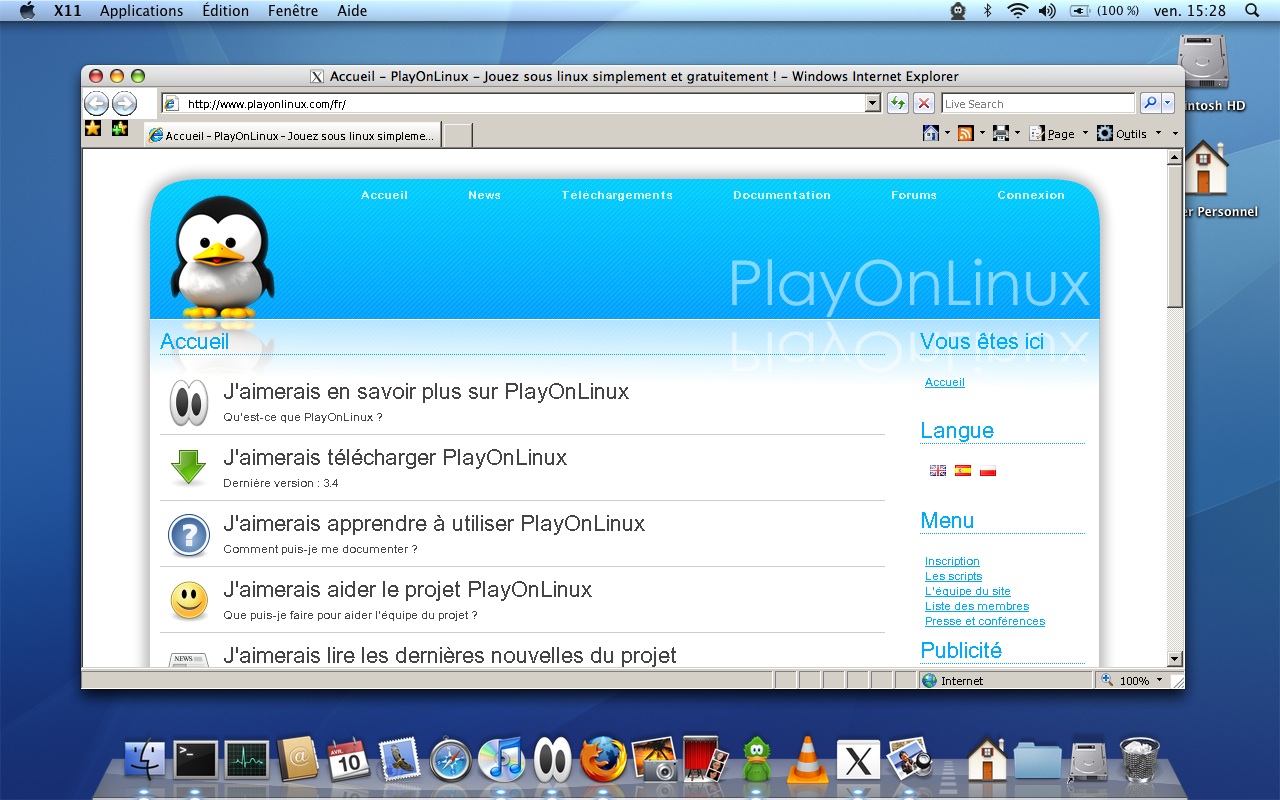Expand the Home button dropdown arrow

pyautogui.click(x=947, y=133)
